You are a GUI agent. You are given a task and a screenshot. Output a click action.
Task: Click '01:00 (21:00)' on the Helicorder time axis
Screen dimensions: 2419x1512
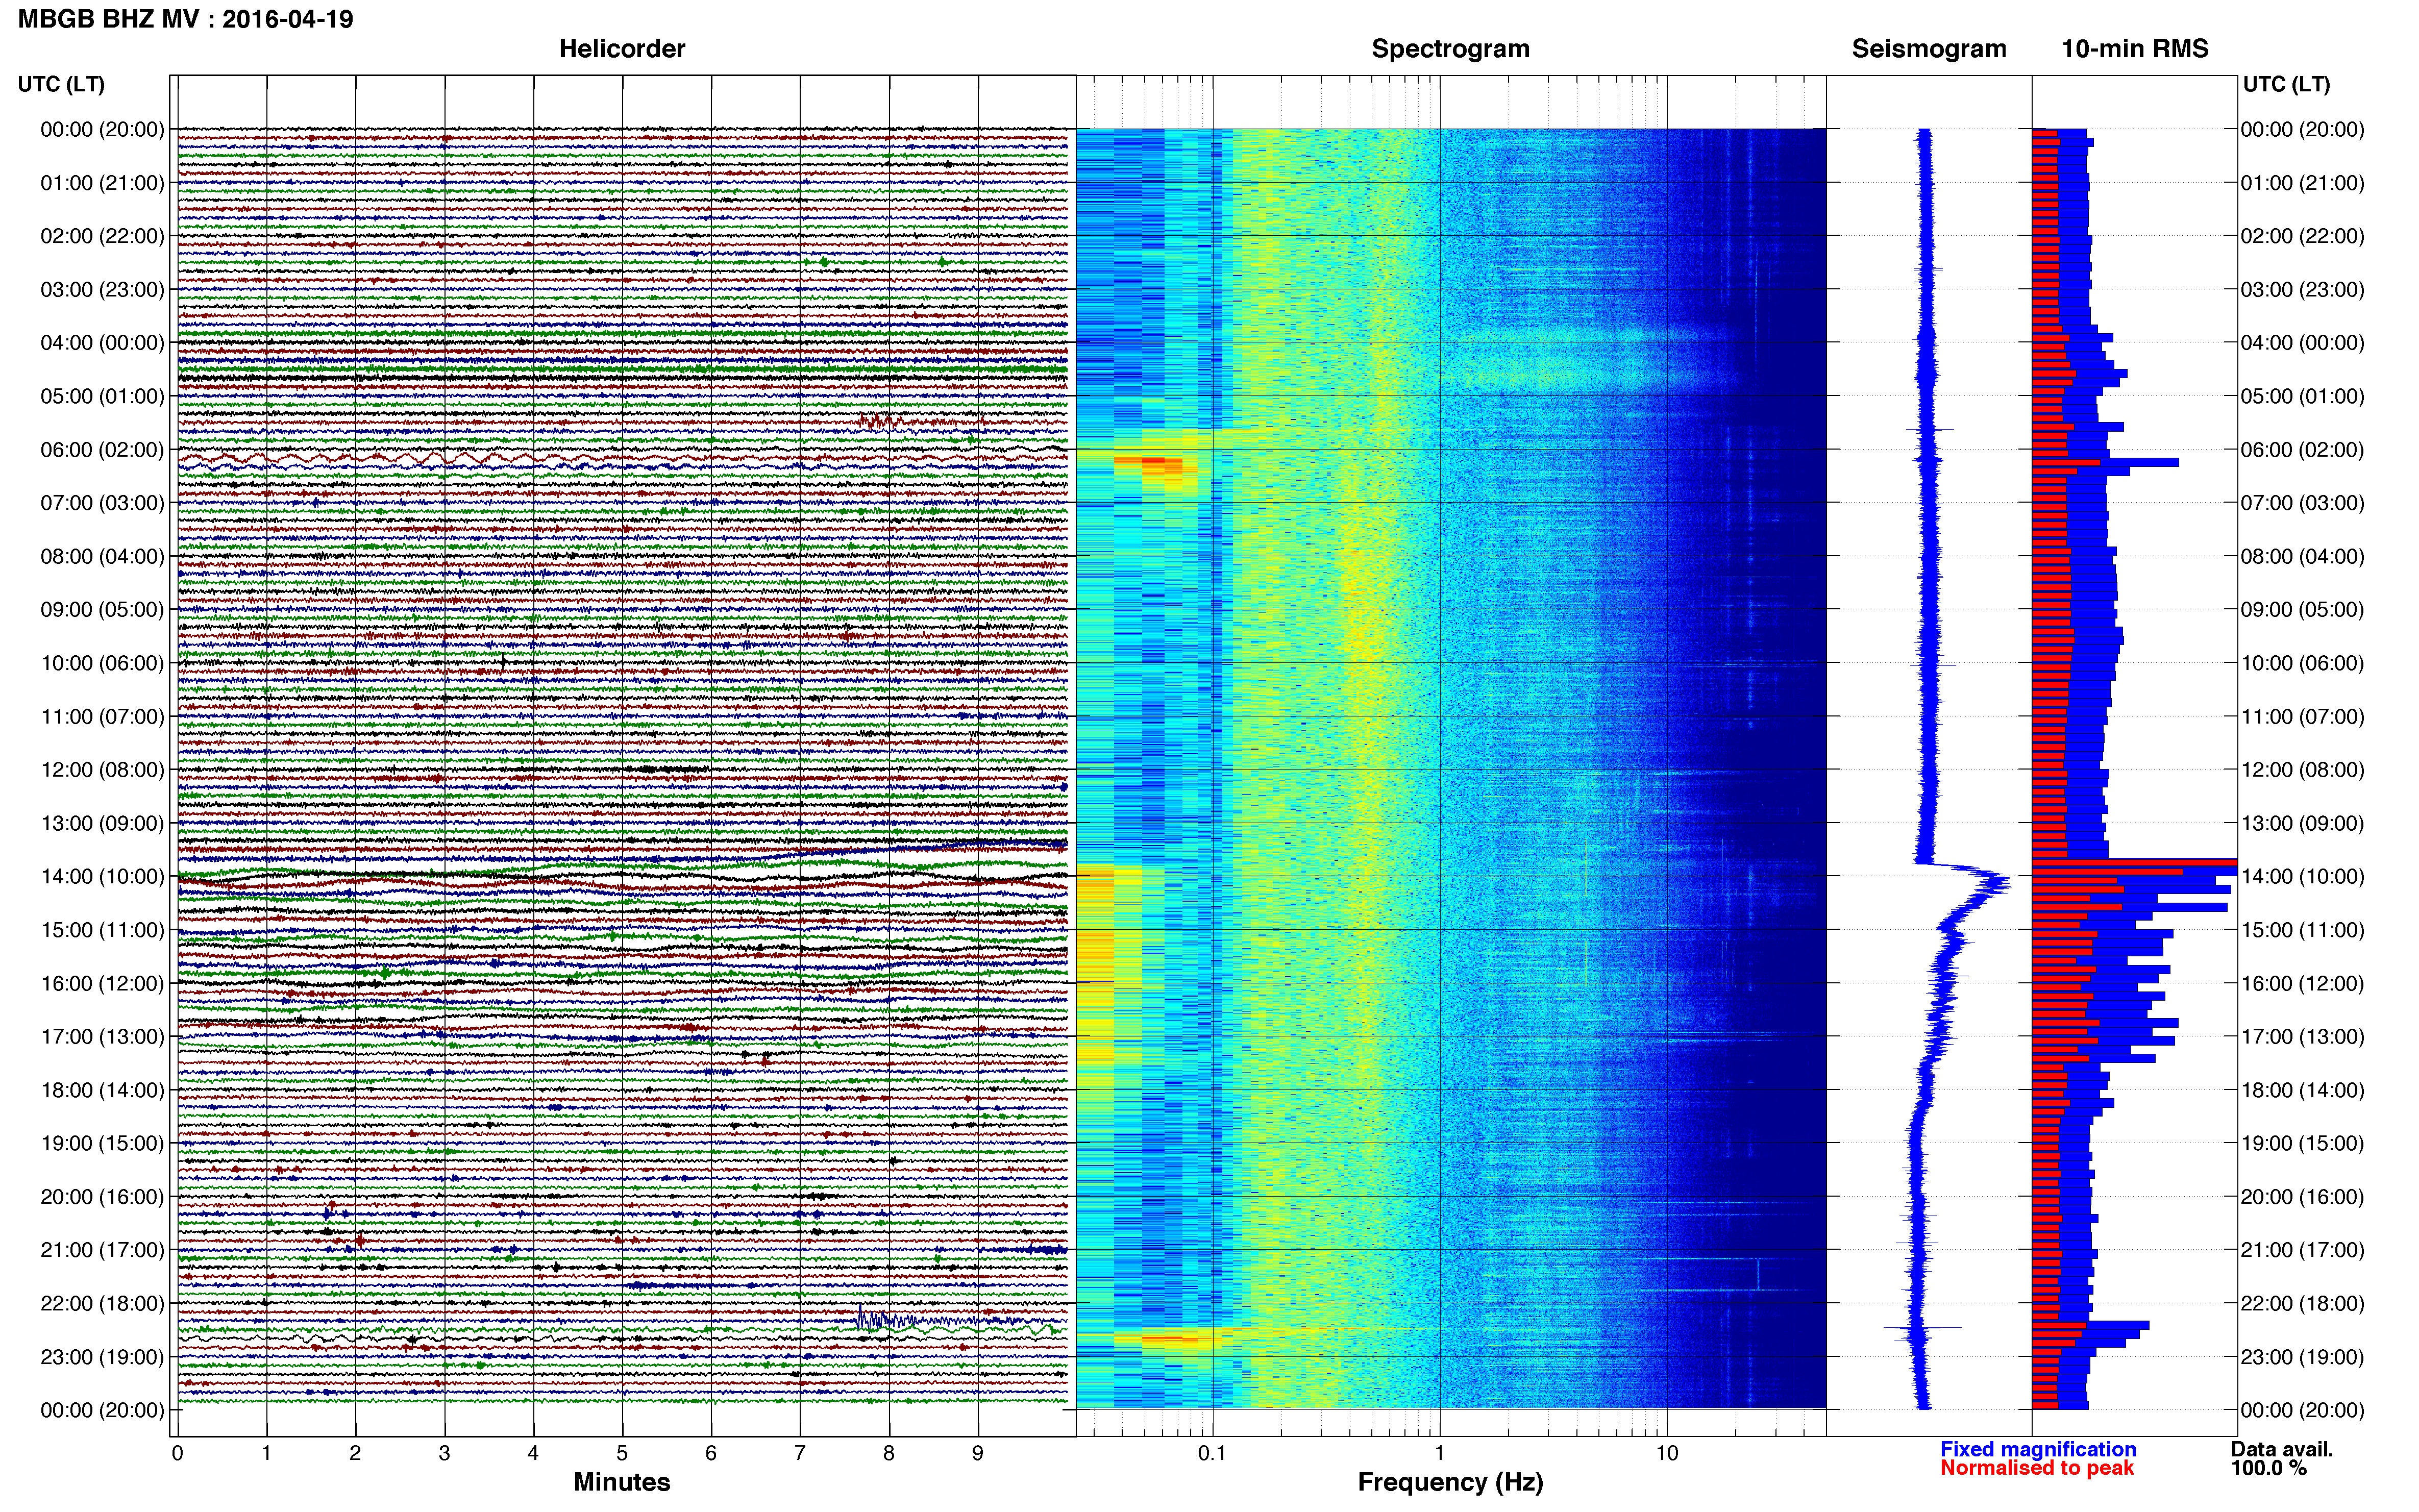click(102, 183)
